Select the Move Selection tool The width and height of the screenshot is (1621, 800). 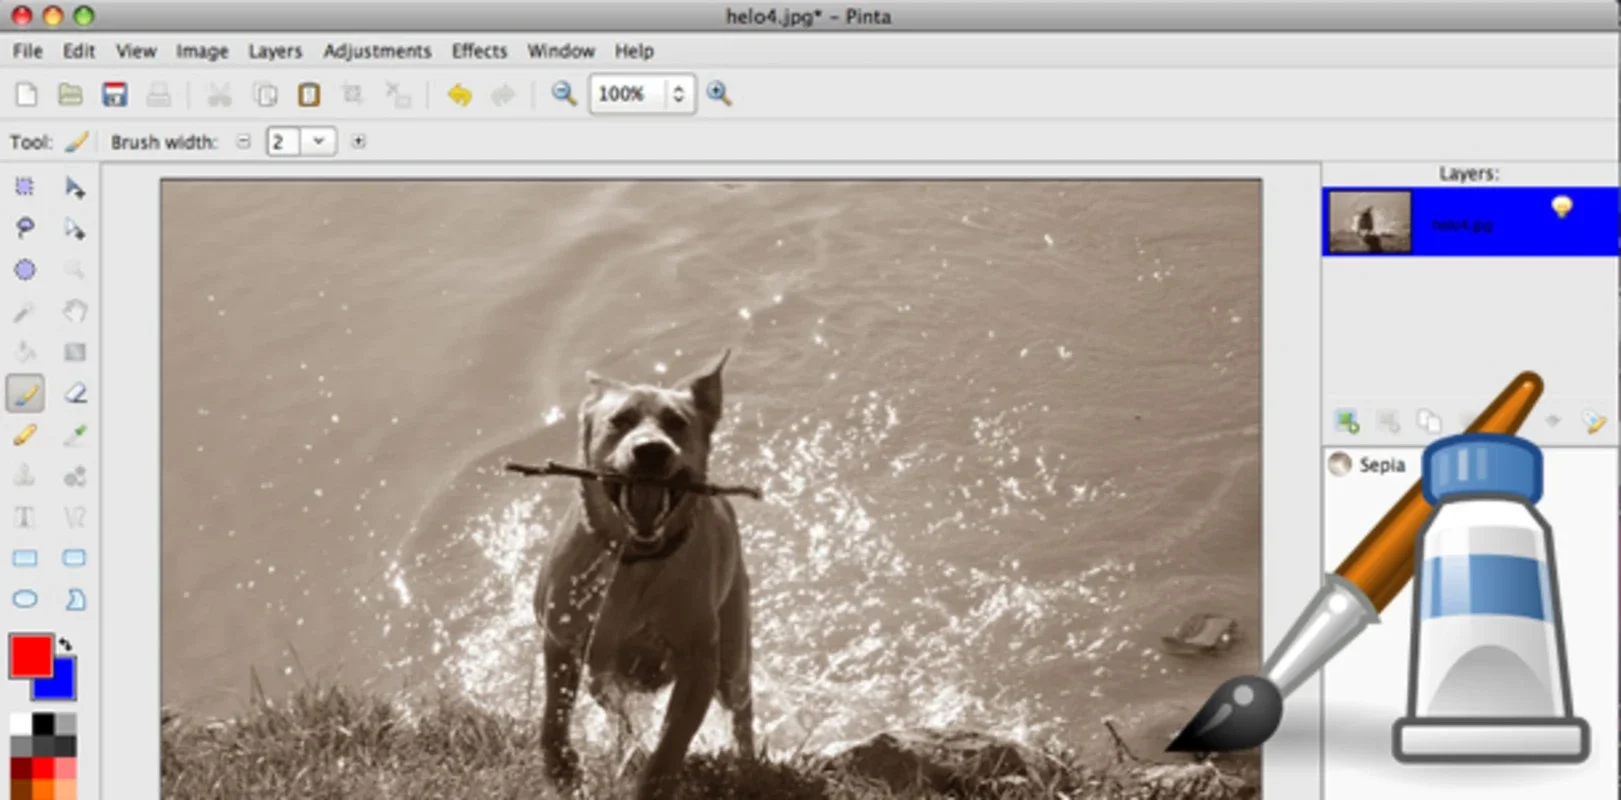click(x=75, y=229)
